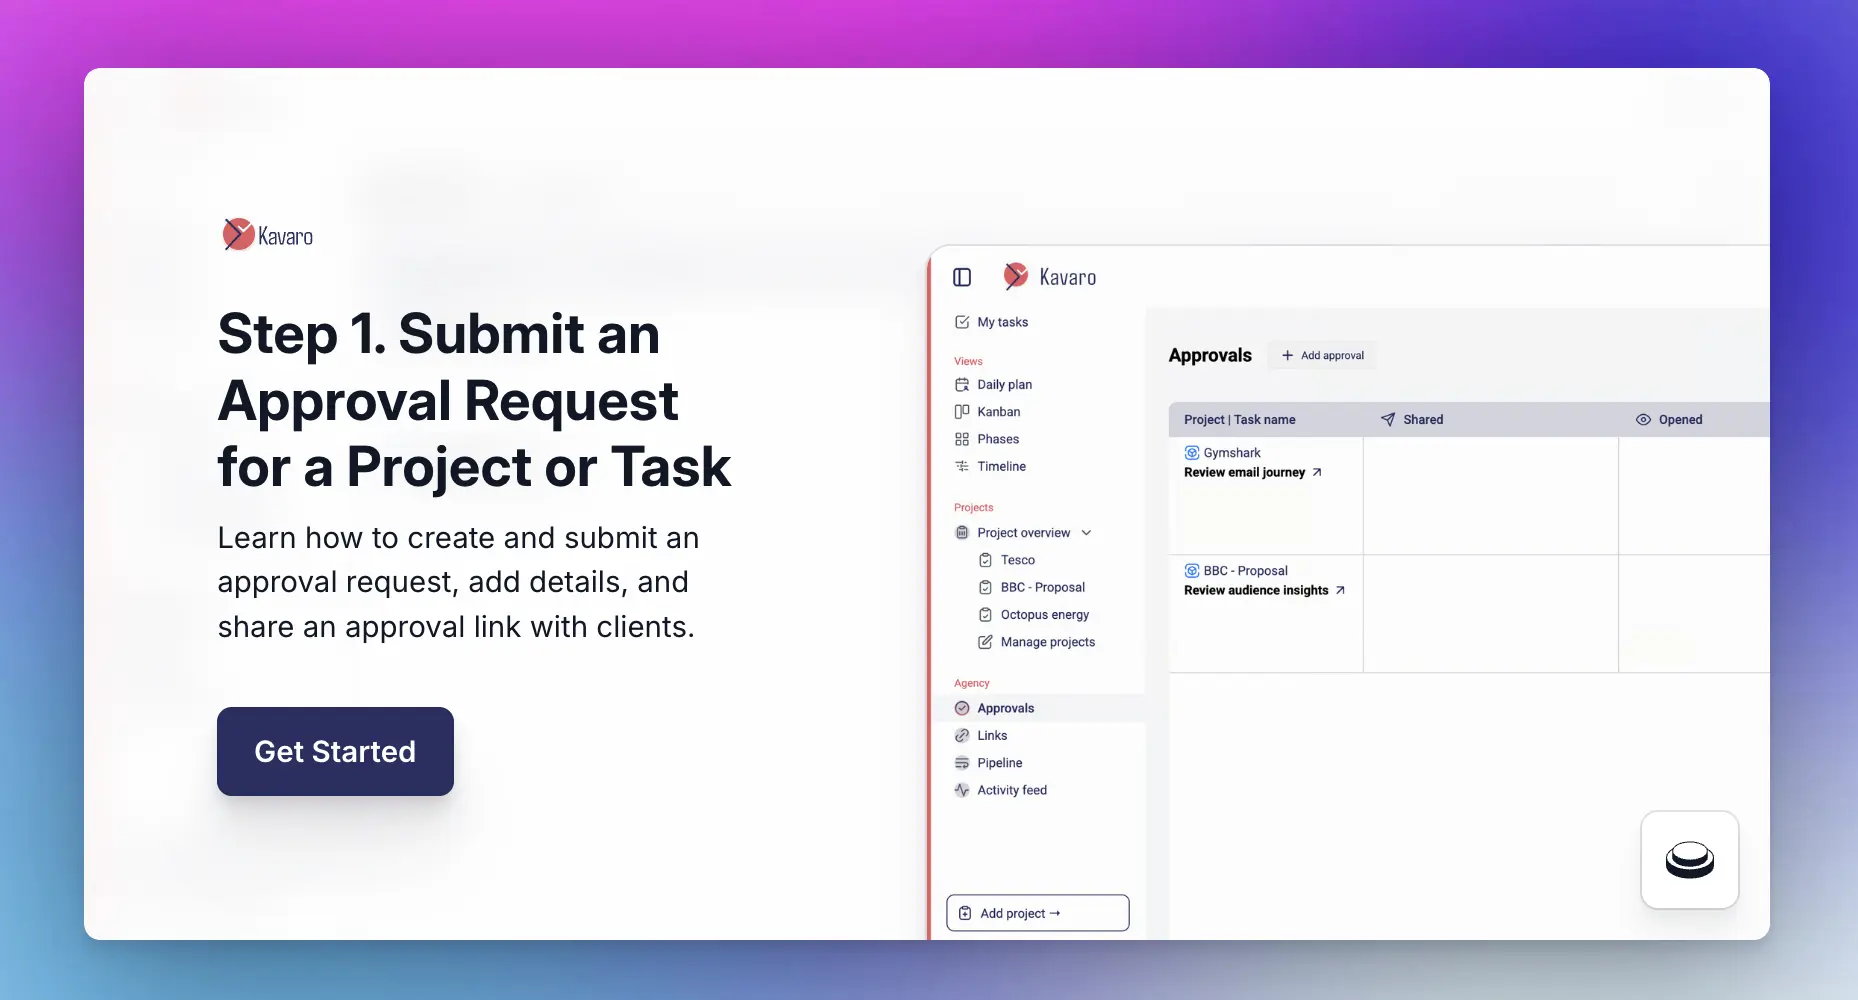
Task: Click the Project overview icon
Action: click(962, 533)
